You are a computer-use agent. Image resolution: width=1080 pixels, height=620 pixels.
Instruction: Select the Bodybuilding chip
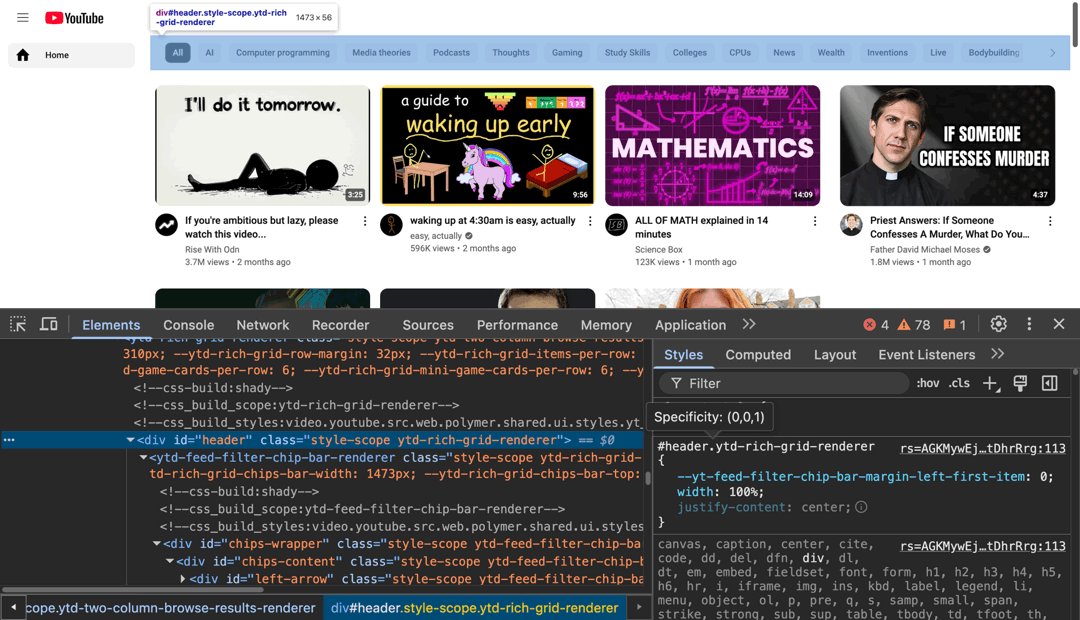point(993,52)
